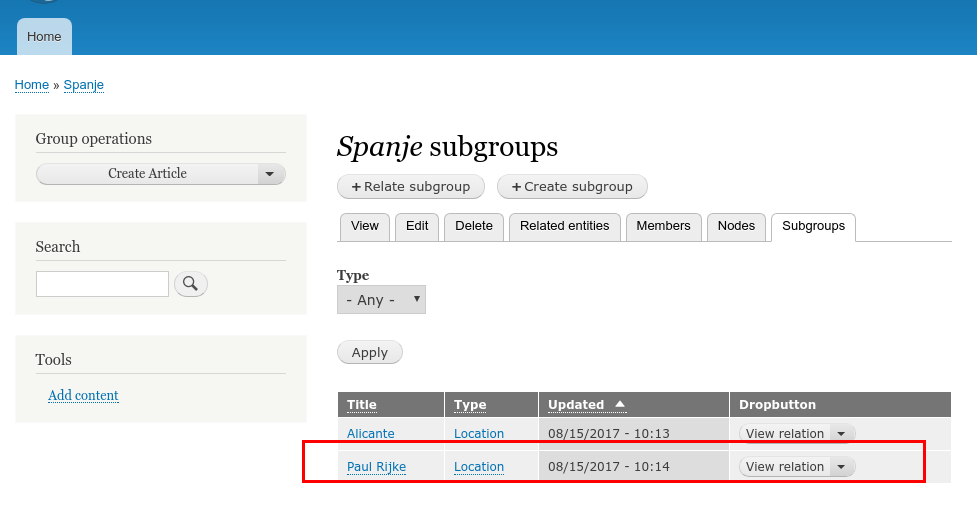
Task: Open the Related entities tab
Action: click(x=565, y=226)
